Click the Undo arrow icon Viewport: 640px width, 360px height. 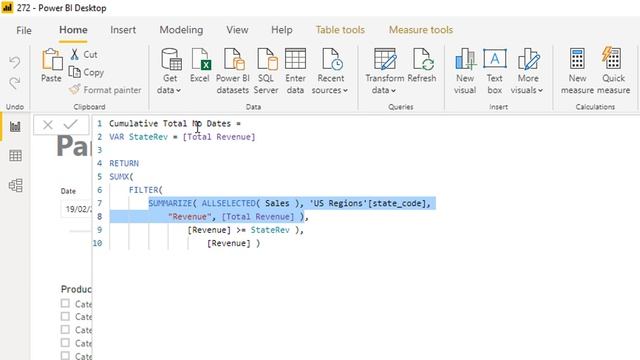(x=15, y=62)
